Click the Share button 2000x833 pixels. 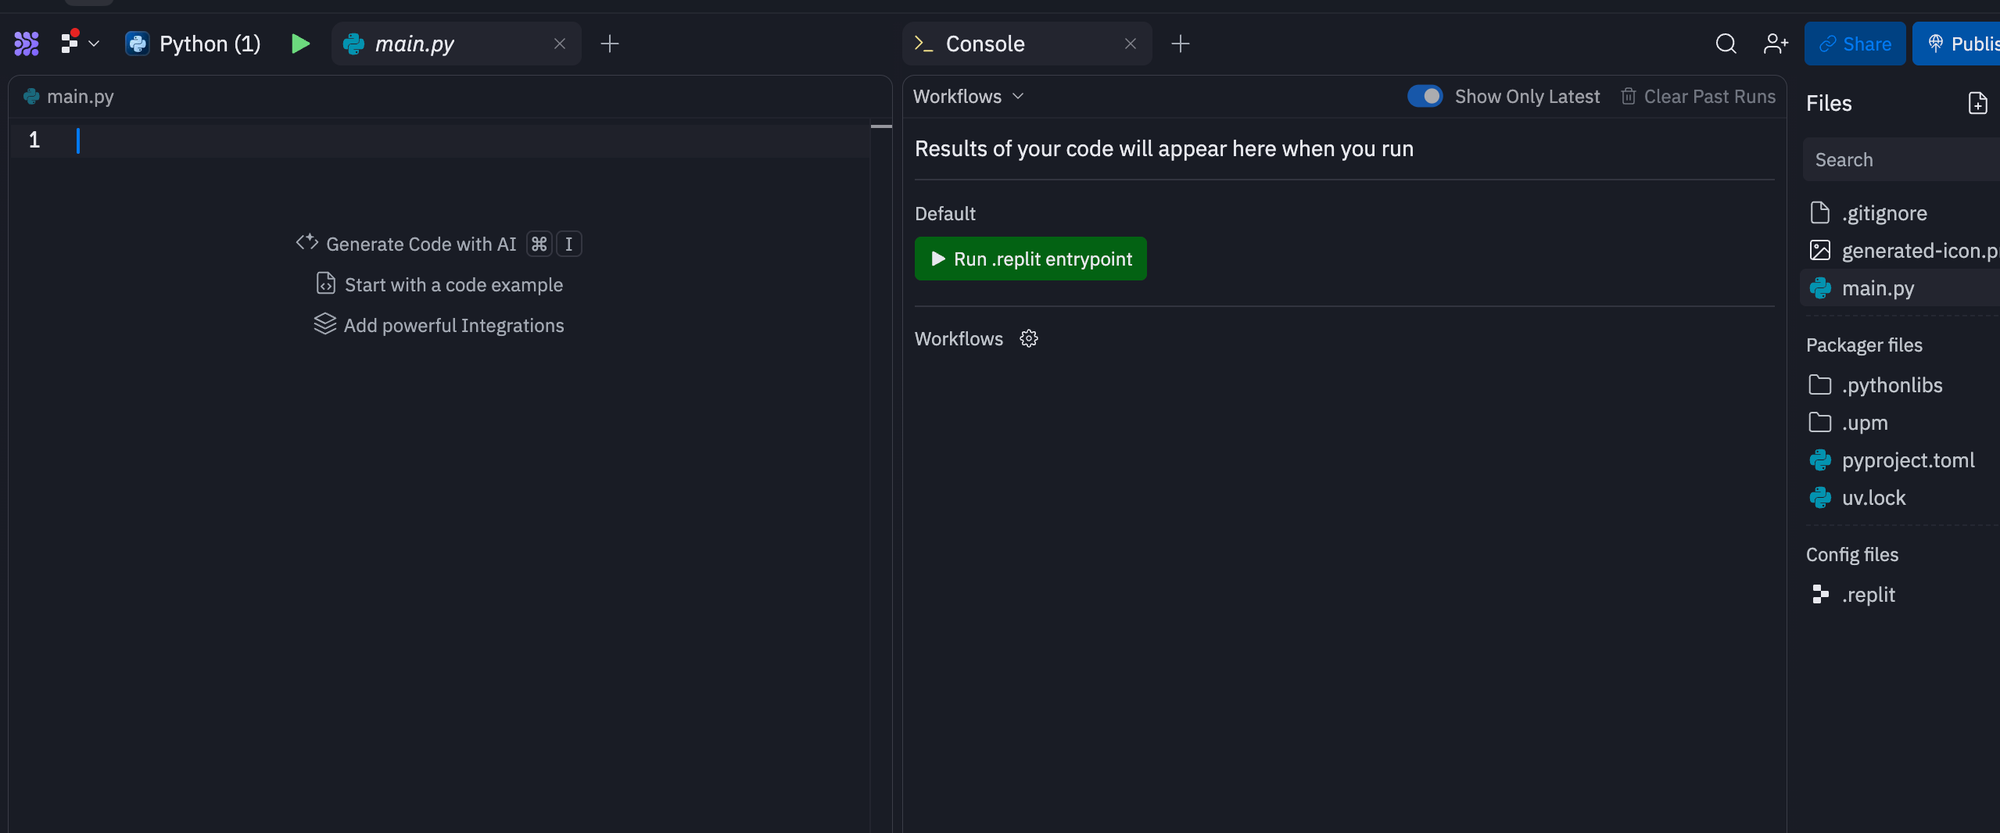click(1854, 44)
